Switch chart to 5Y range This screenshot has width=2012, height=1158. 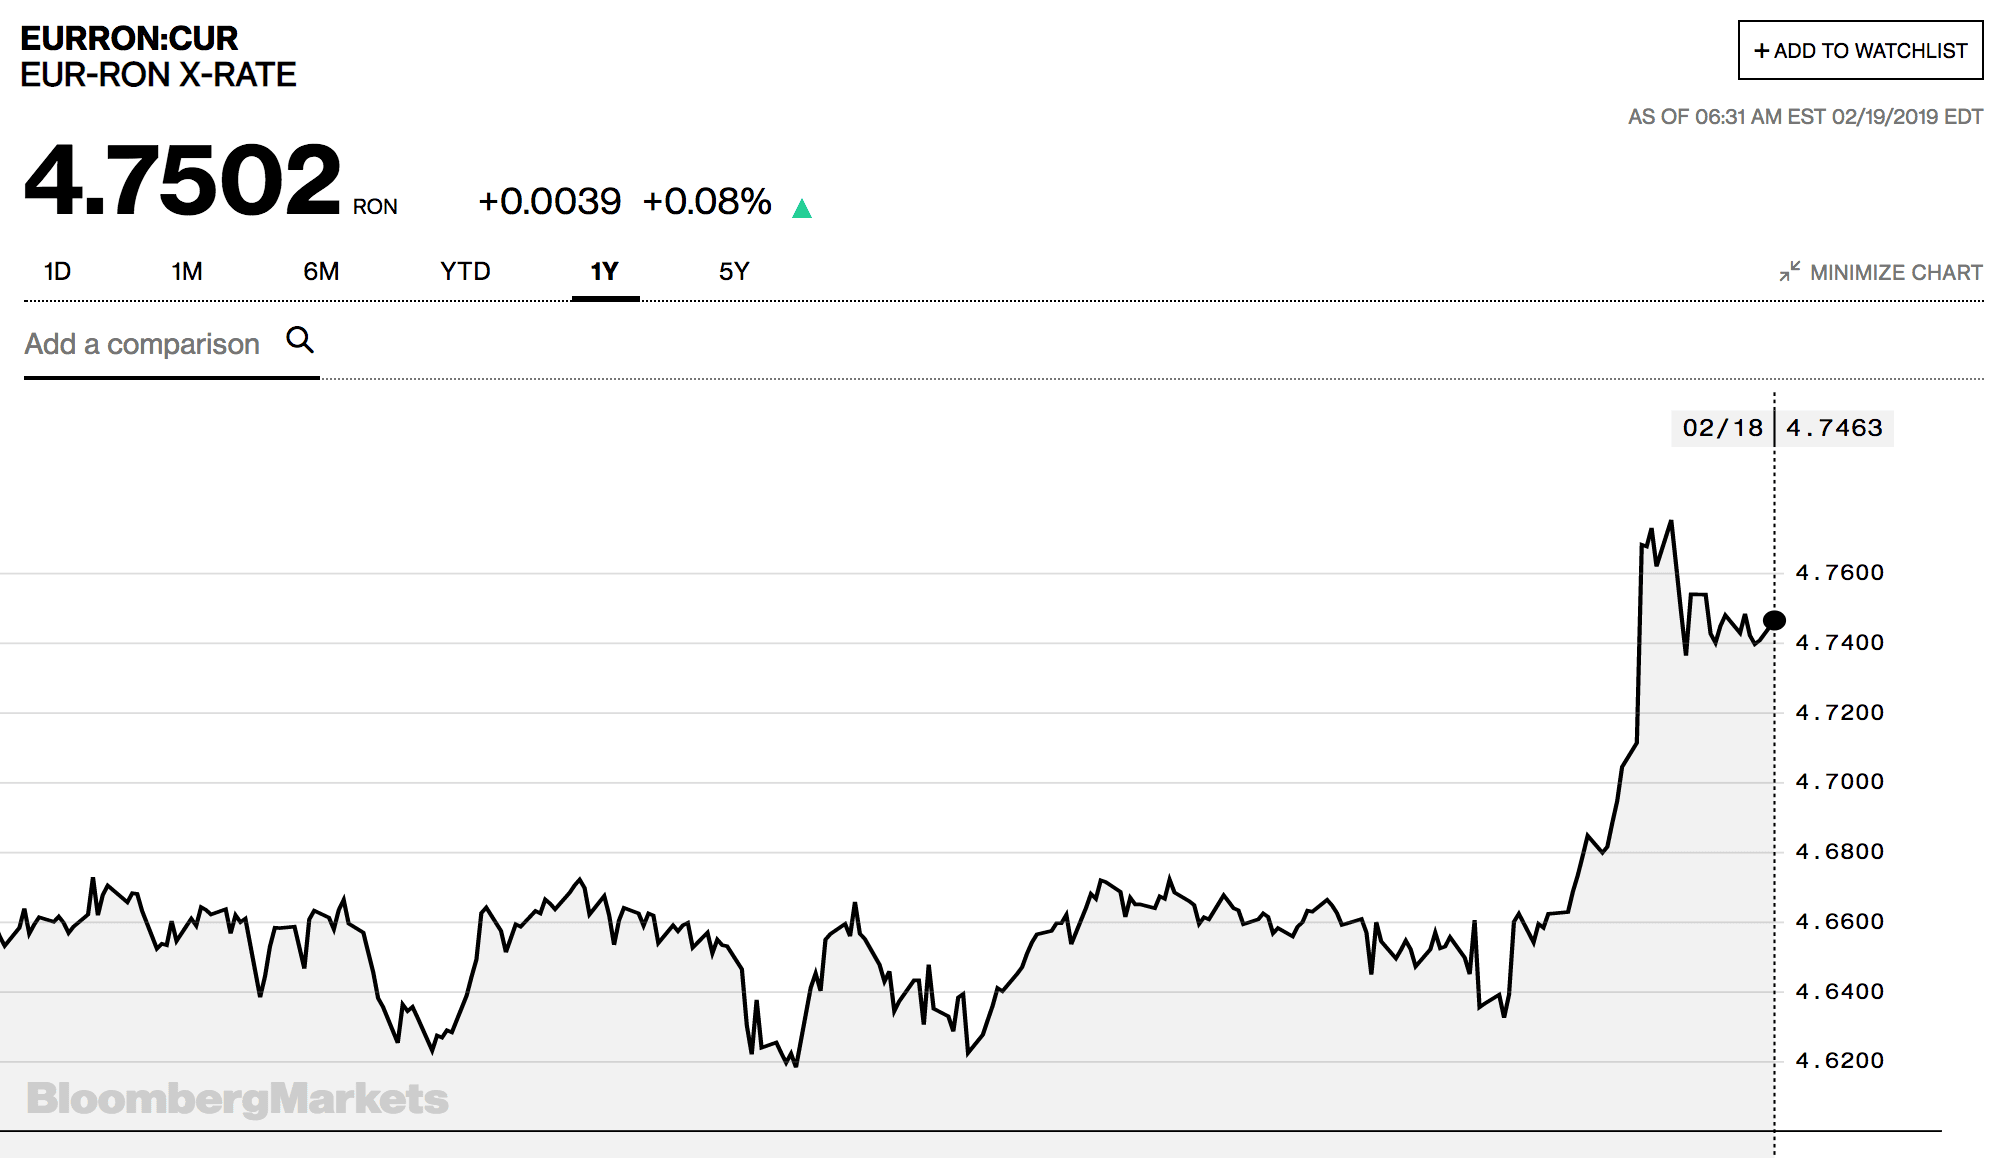734,272
